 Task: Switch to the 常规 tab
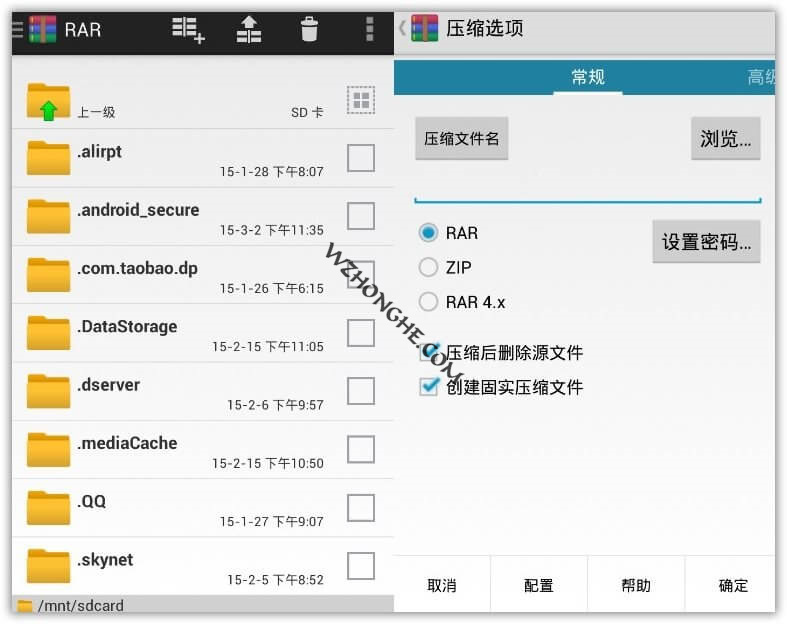[587, 77]
